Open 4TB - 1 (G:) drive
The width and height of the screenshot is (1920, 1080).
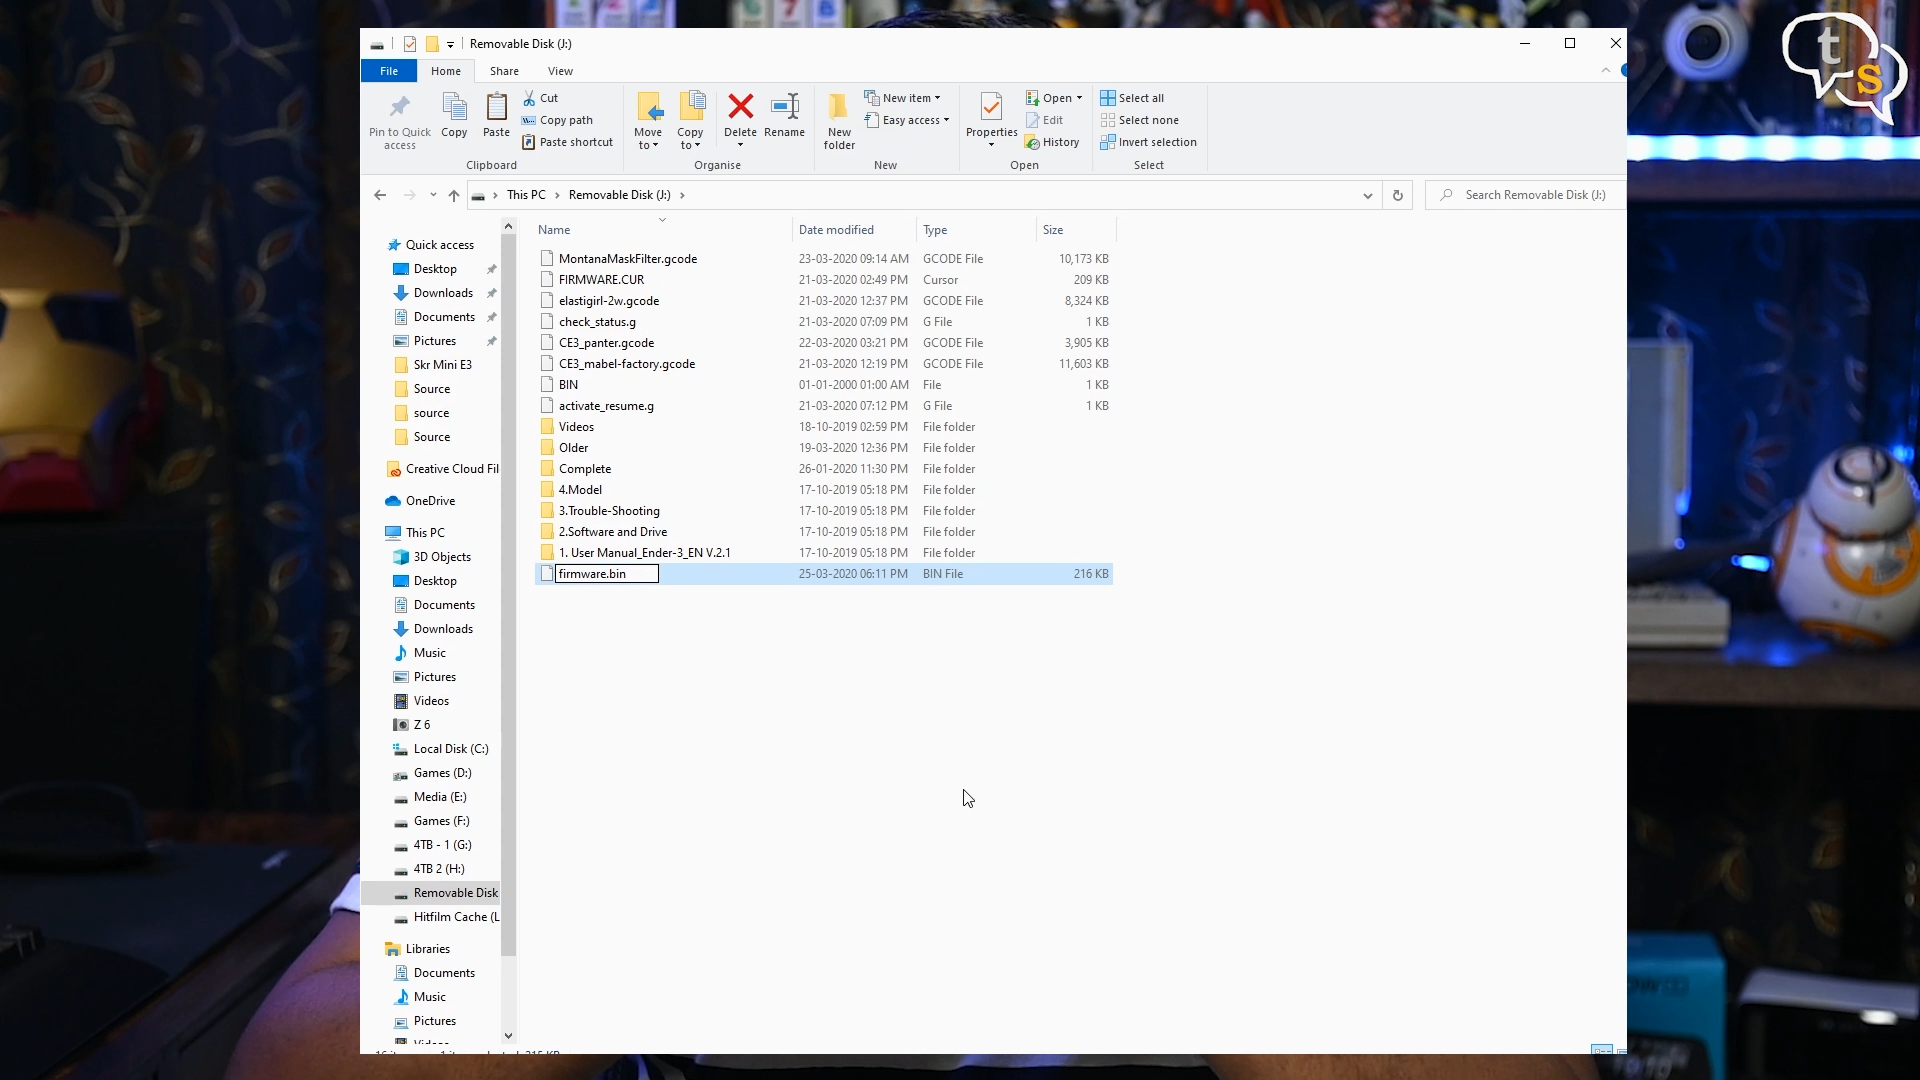click(442, 845)
